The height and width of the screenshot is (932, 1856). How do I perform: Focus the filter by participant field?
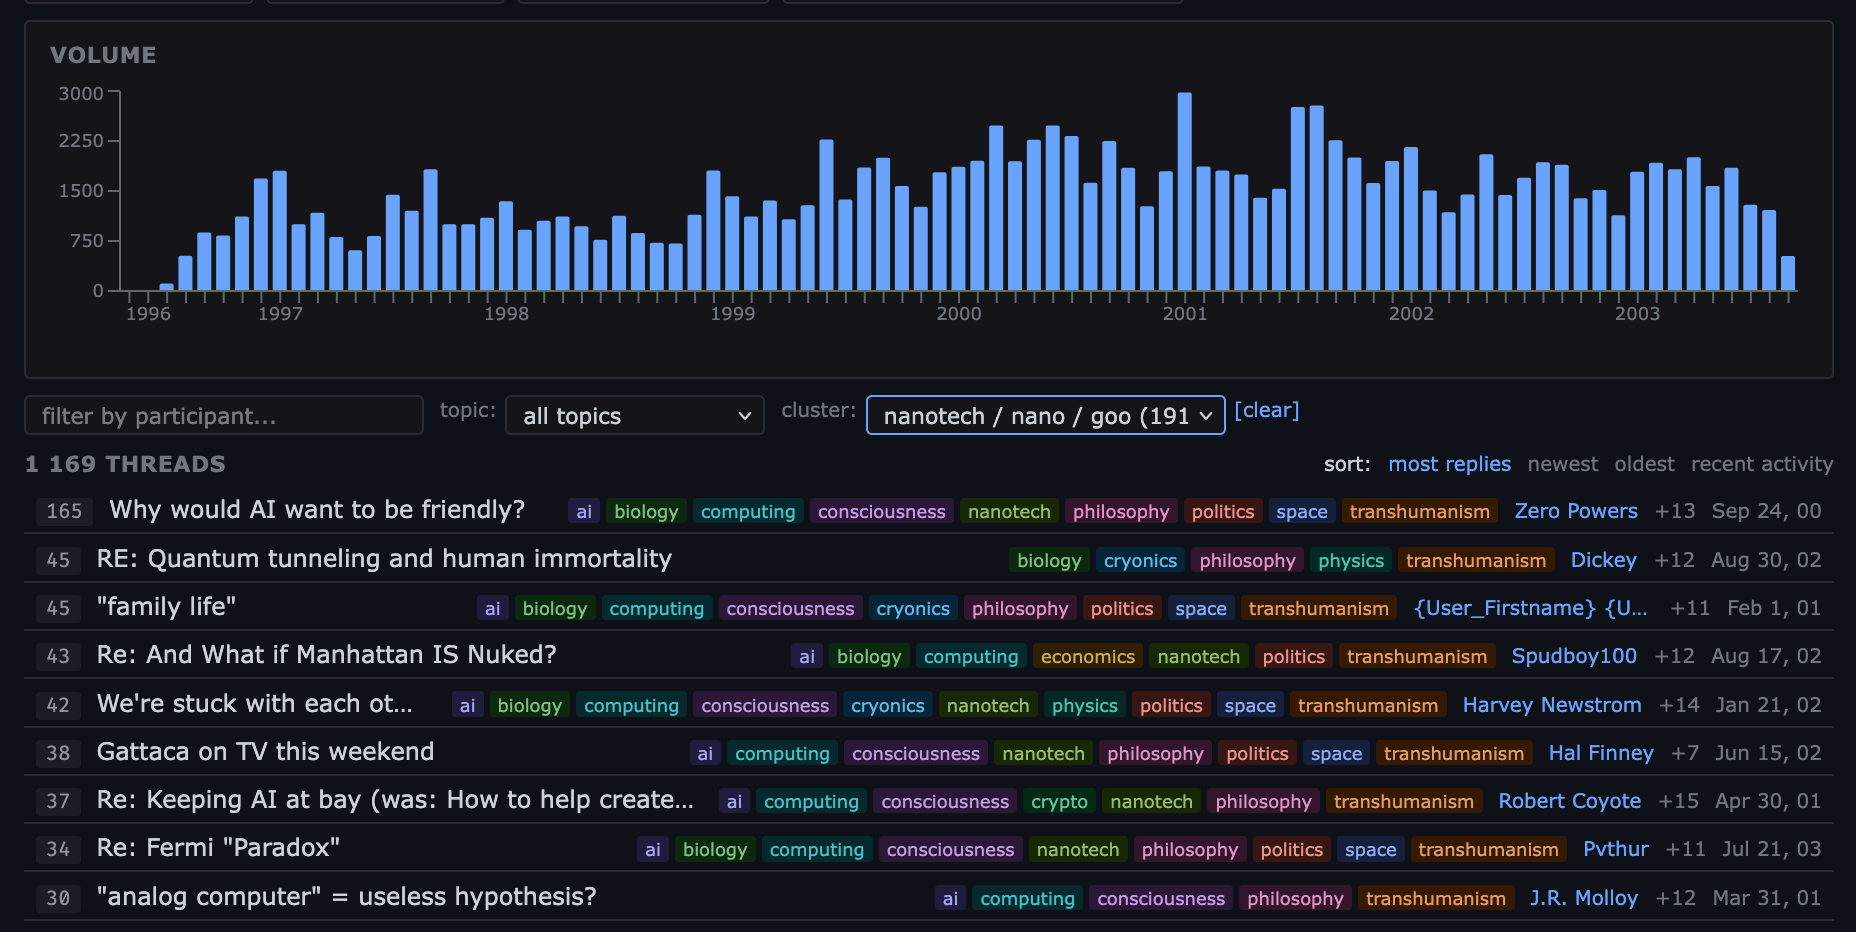[x=224, y=416]
